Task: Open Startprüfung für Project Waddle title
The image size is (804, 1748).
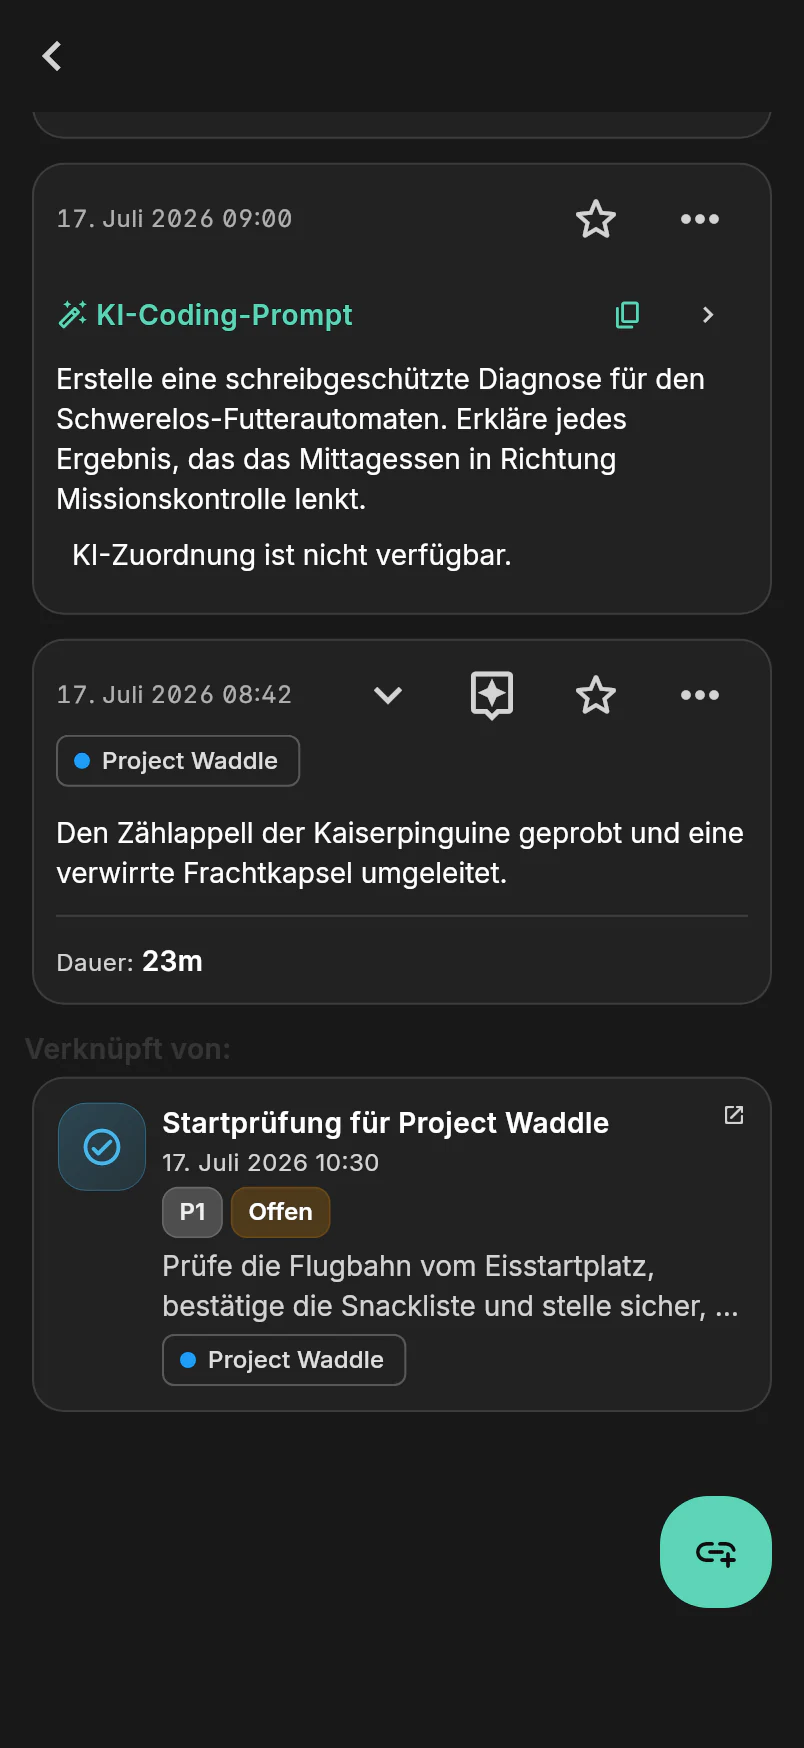Action: (x=386, y=1123)
